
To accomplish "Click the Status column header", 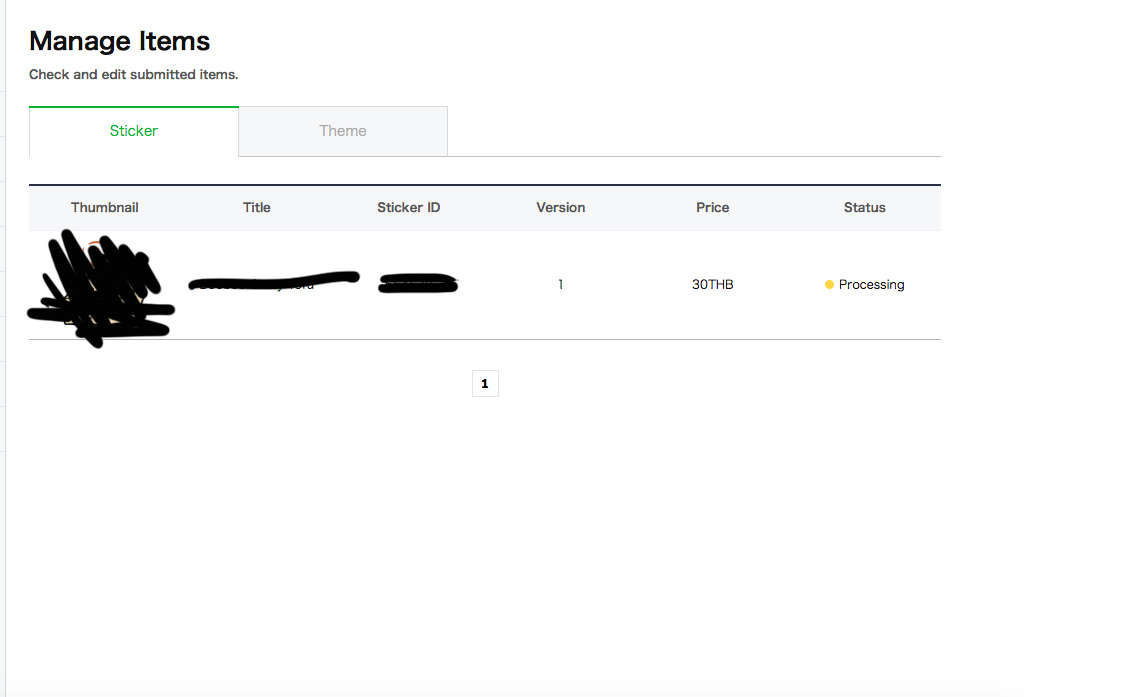I will click(x=864, y=207).
